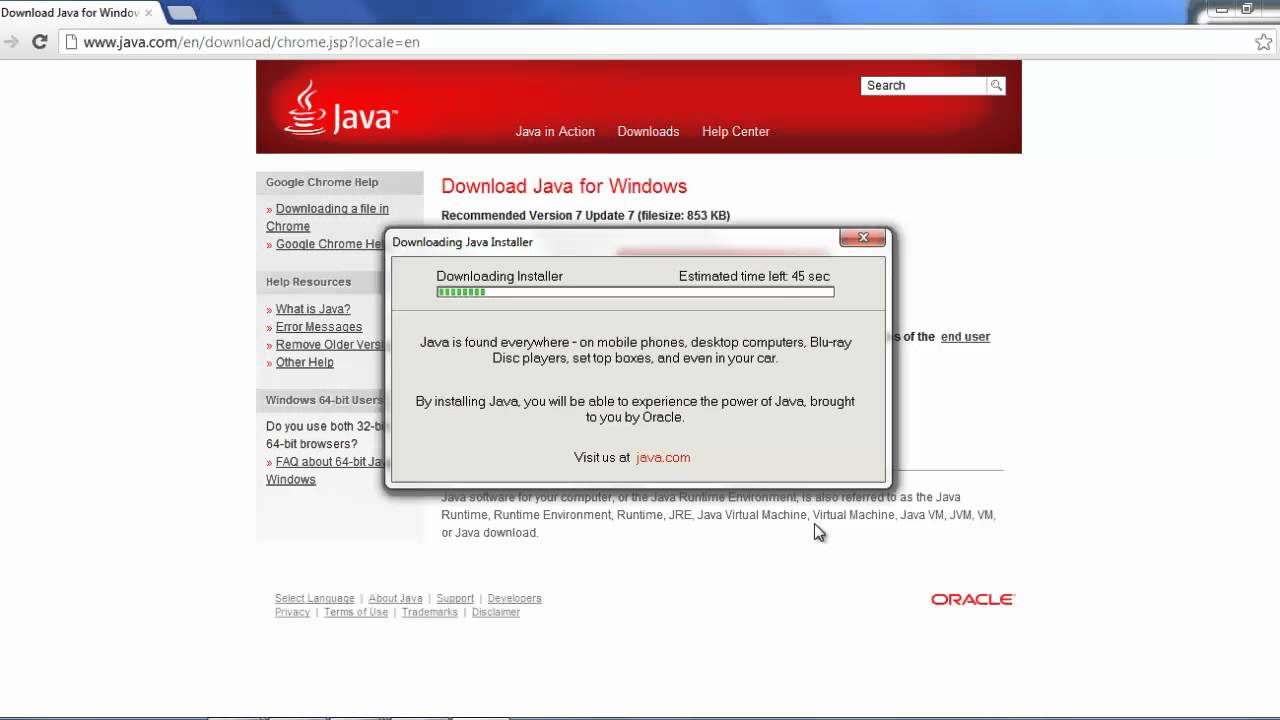The image size is (1280, 720).
Task: Open a new browser tab
Action: pos(181,12)
